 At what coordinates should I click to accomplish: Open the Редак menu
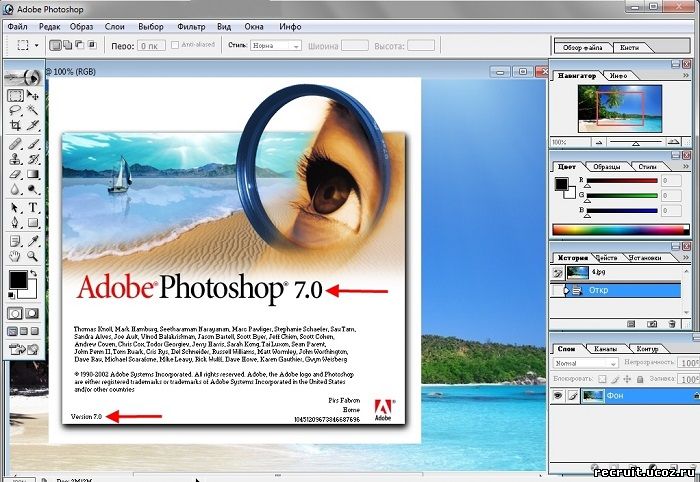50,27
